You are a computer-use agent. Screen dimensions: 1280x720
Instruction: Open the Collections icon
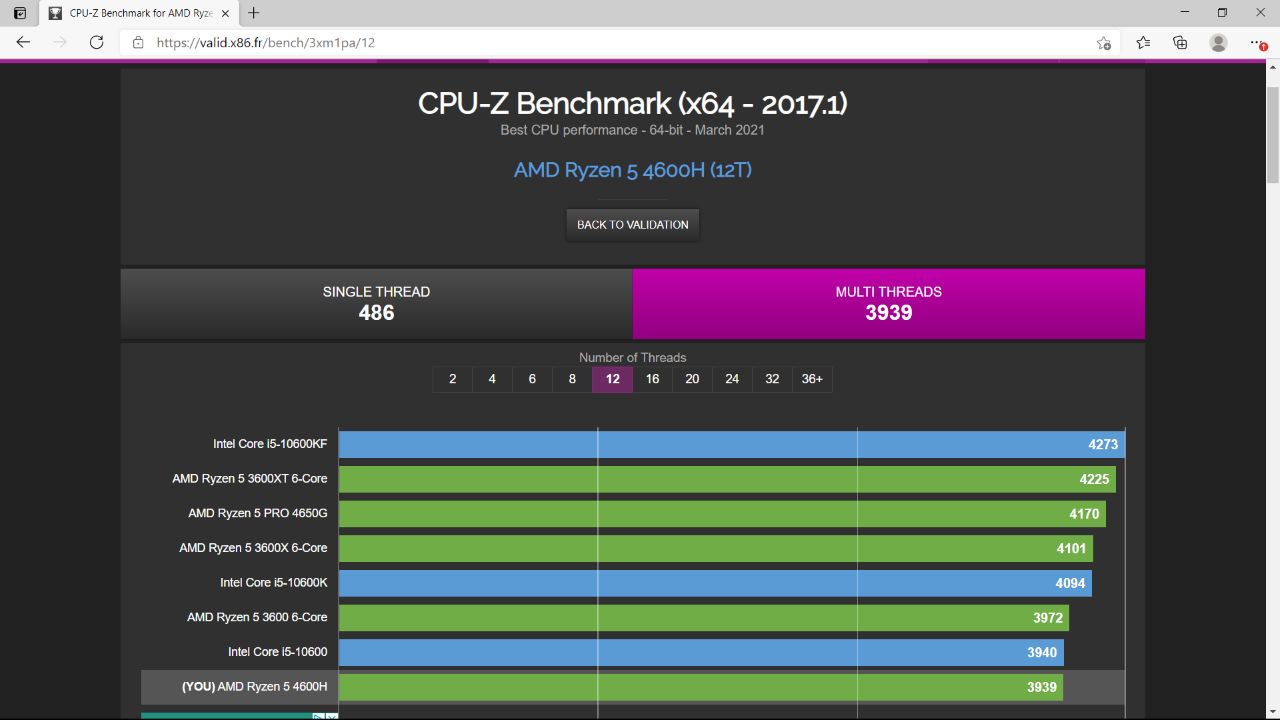pos(1180,43)
